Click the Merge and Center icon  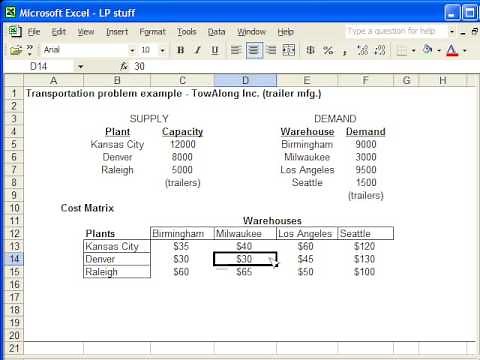(x=289, y=50)
